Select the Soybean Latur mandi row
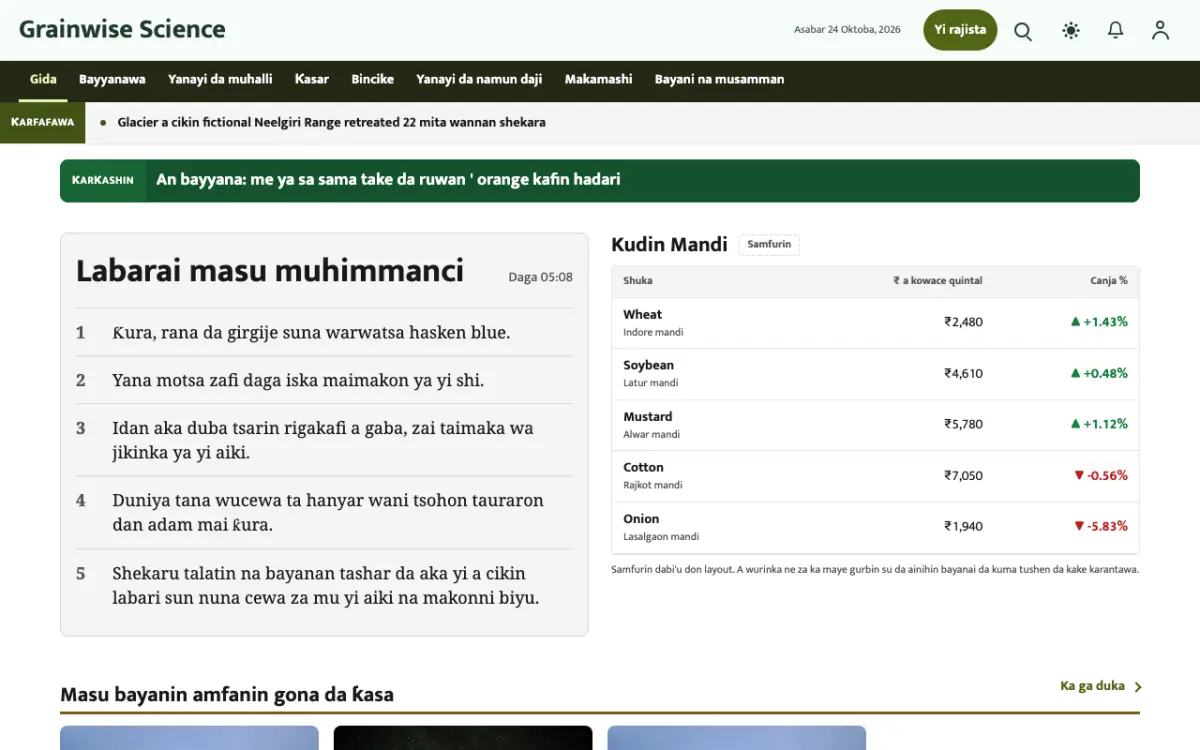The image size is (1200, 750). pos(875,374)
